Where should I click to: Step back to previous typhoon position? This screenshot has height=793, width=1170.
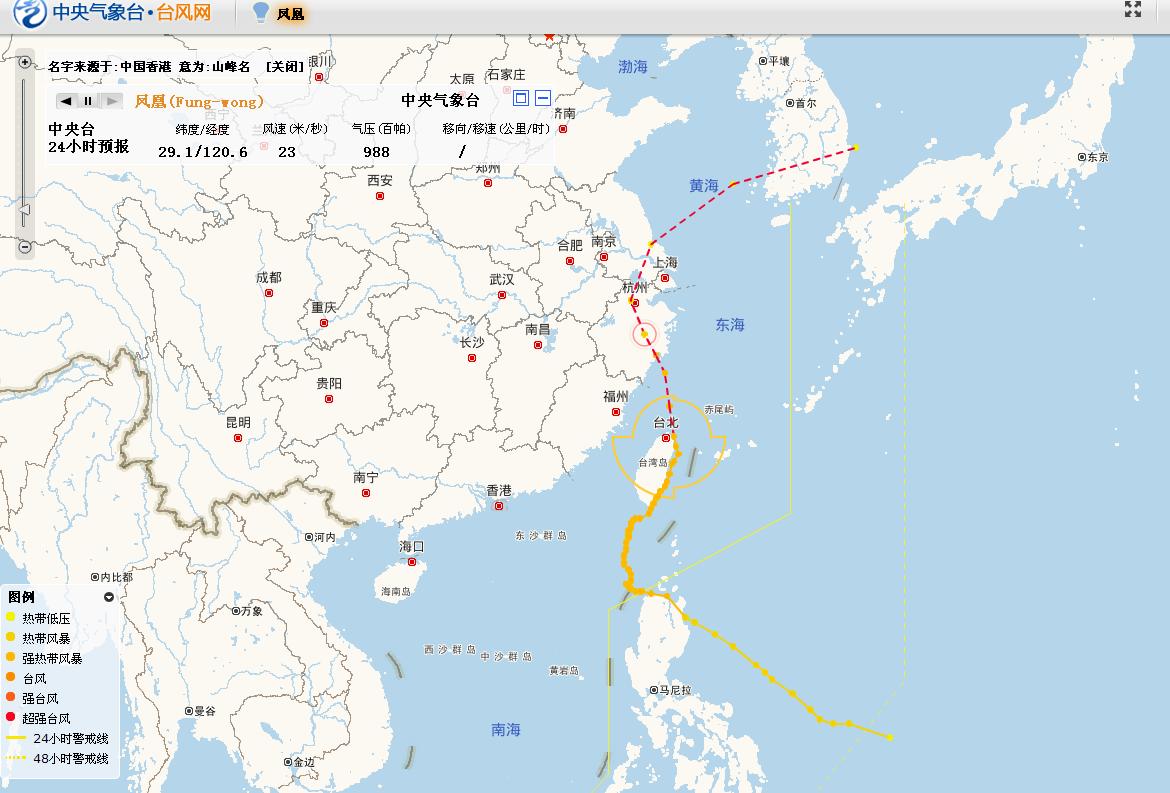pyautogui.click(x=66, y=101)
